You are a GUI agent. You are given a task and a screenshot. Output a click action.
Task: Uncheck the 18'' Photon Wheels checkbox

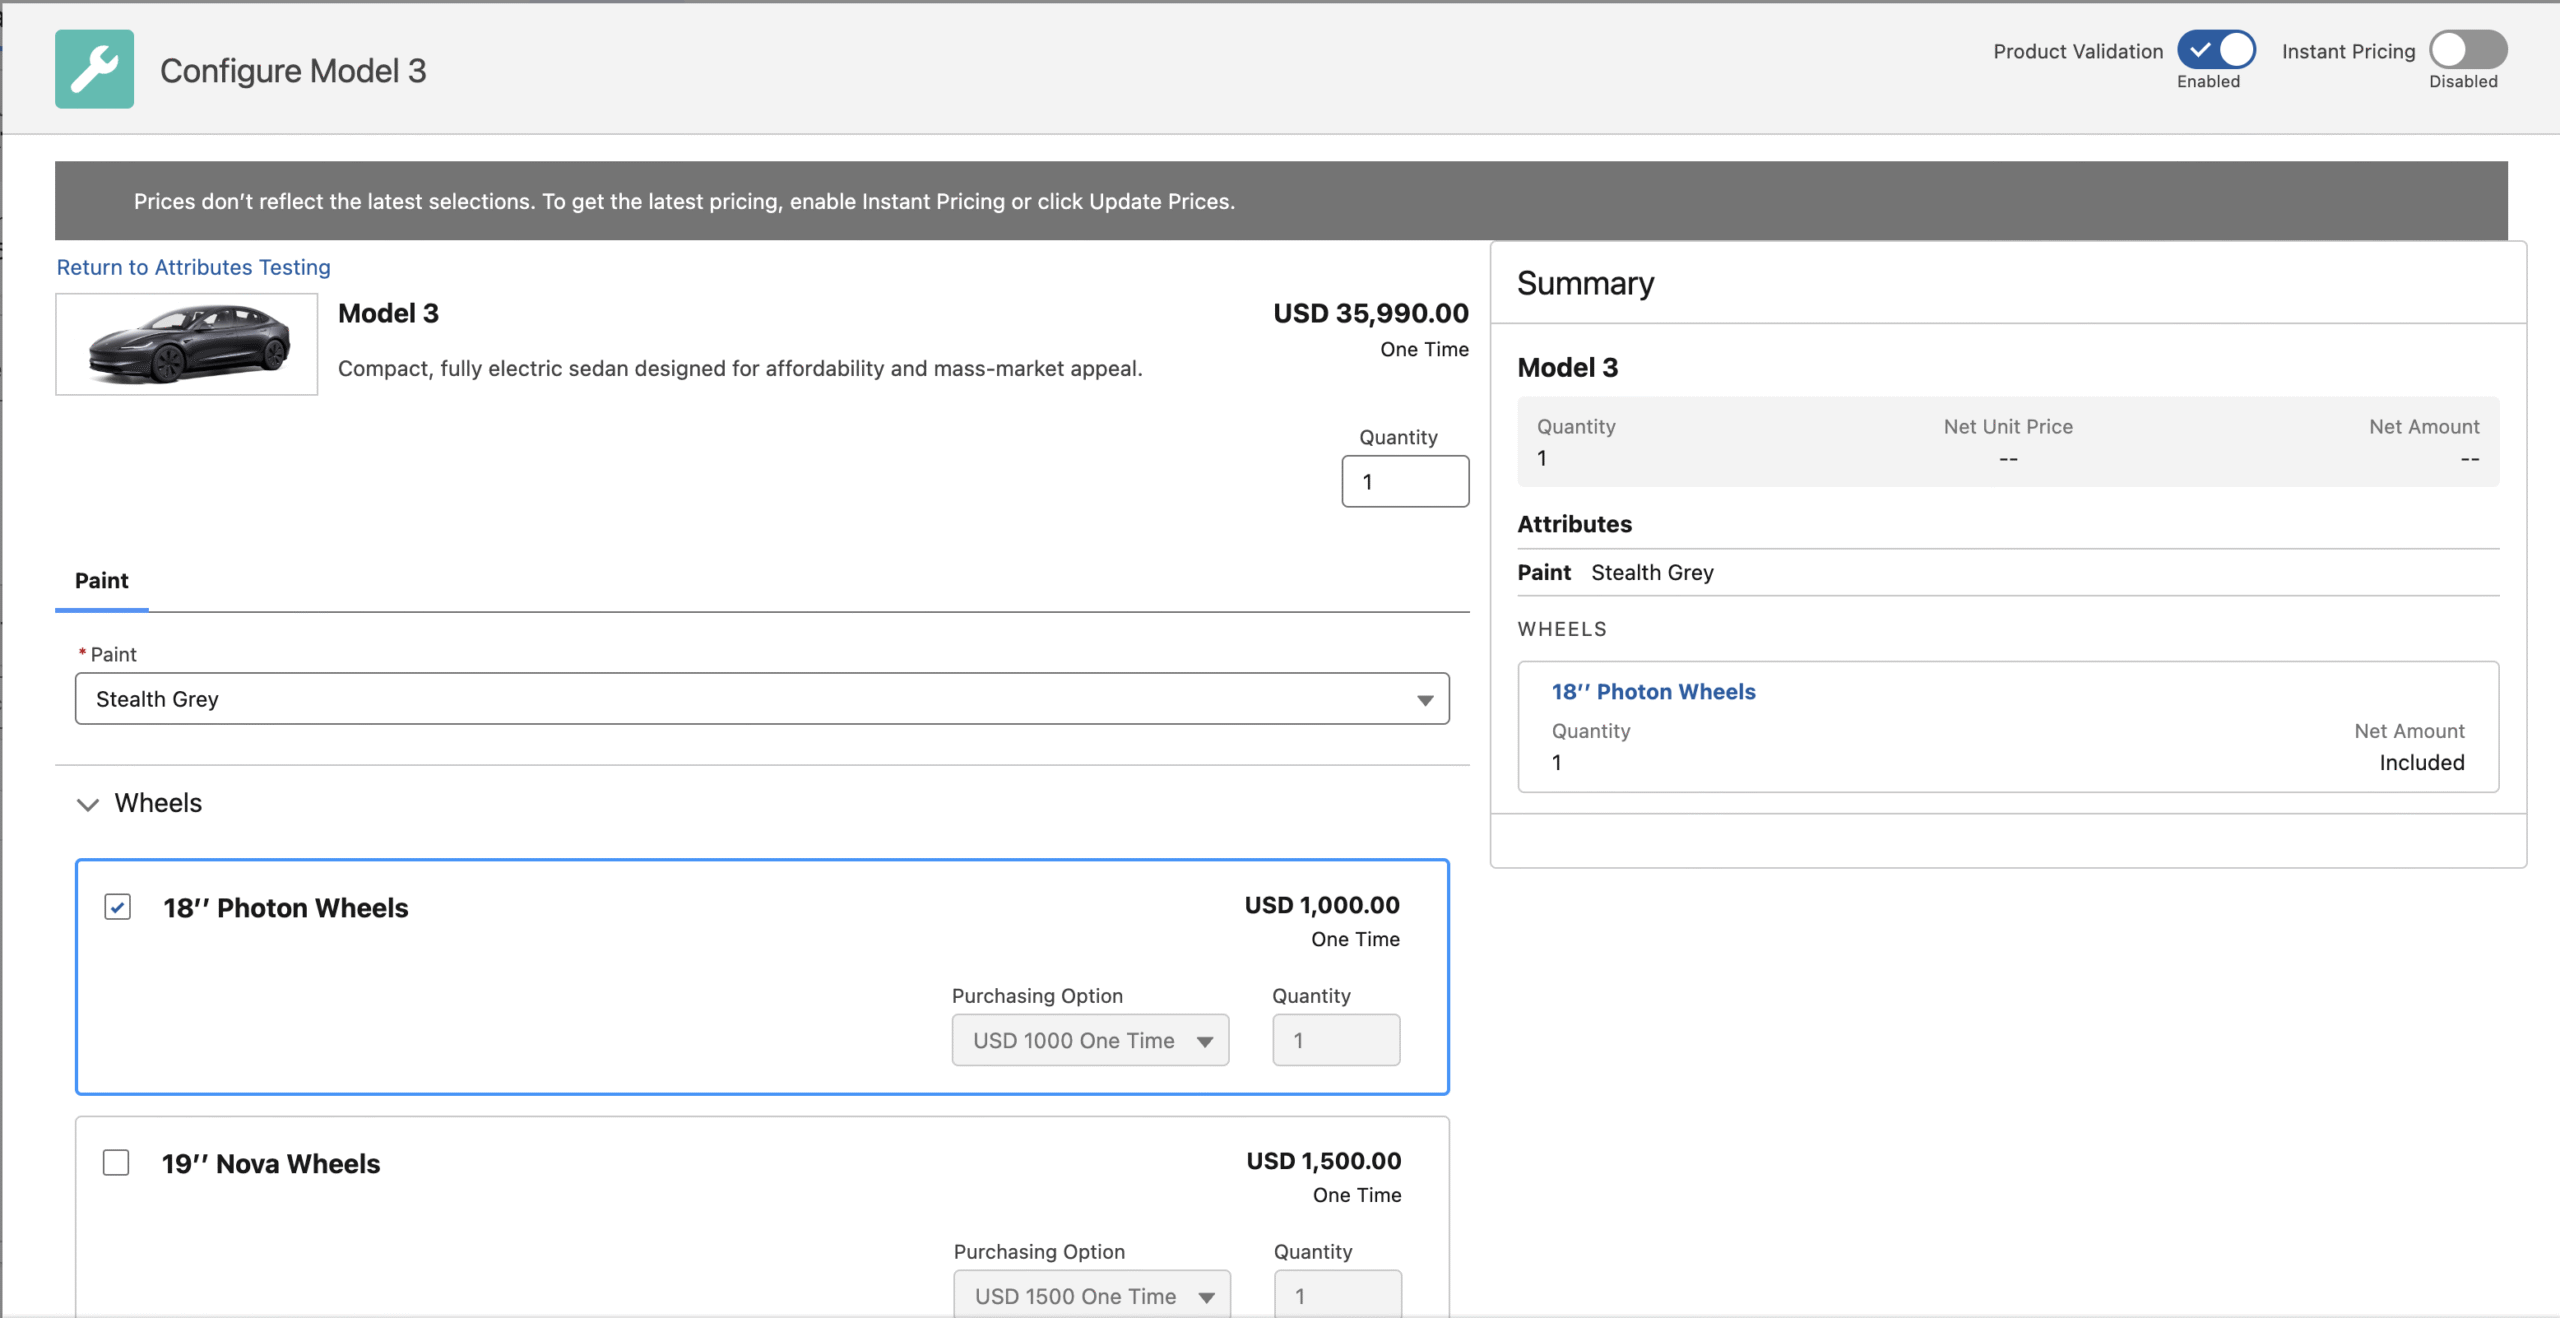tap(117, 907)
